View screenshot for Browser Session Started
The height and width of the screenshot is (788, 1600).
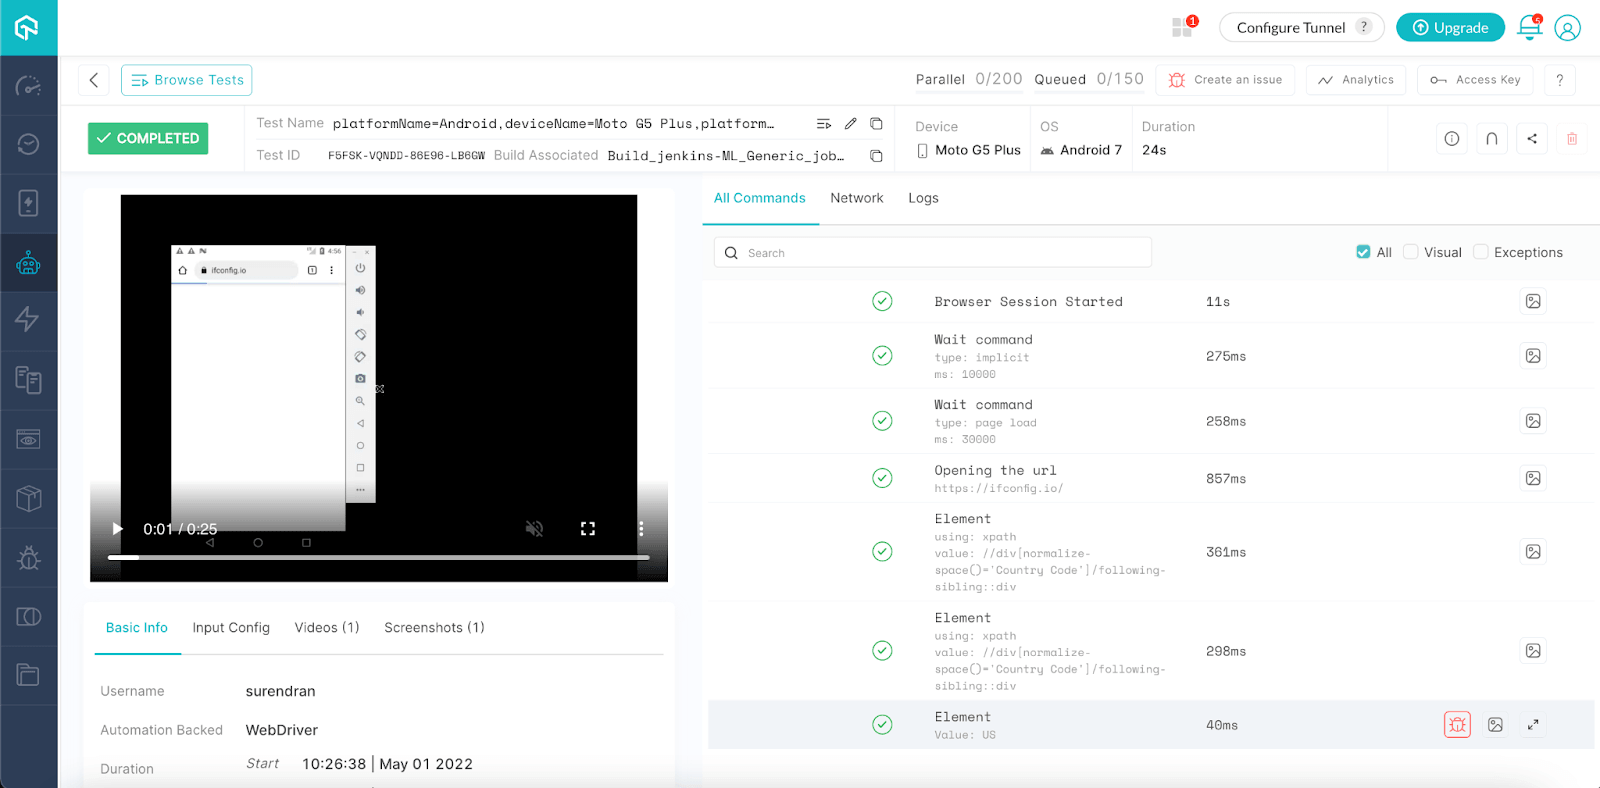(1533, 301)
